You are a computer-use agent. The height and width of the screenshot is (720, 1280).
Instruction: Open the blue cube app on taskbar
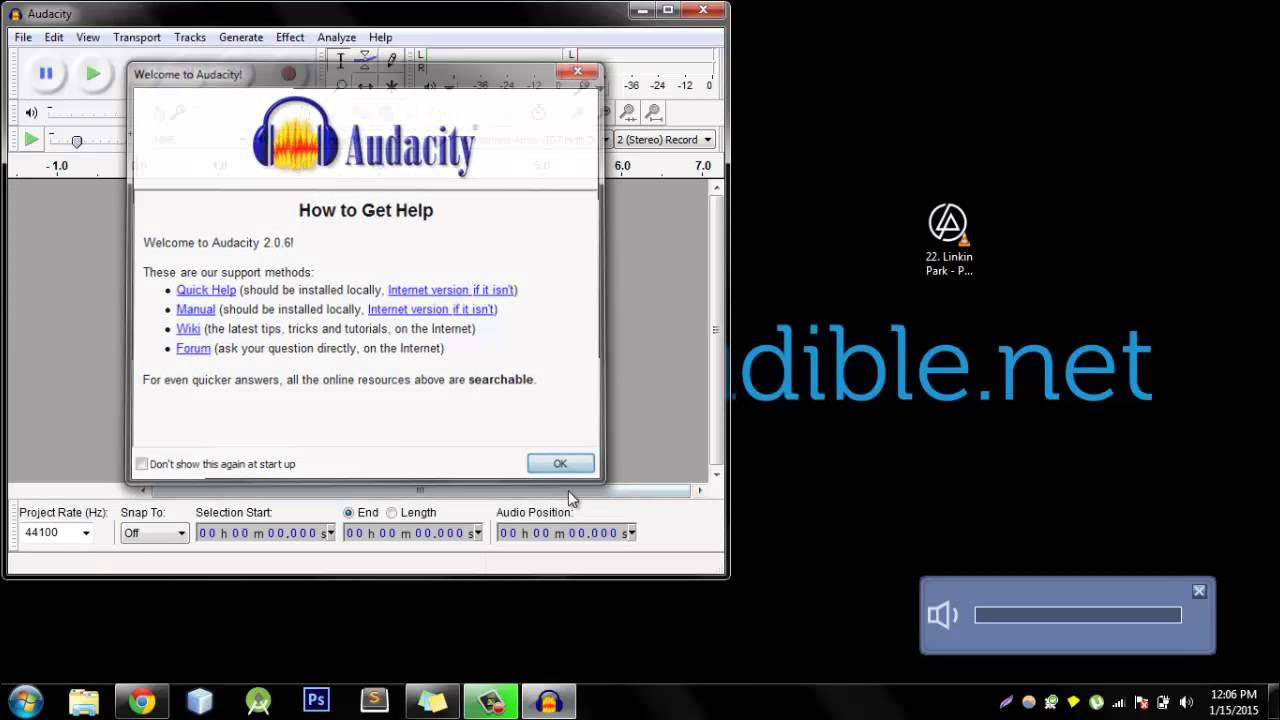pyautogui.click(x=200, y=701)
